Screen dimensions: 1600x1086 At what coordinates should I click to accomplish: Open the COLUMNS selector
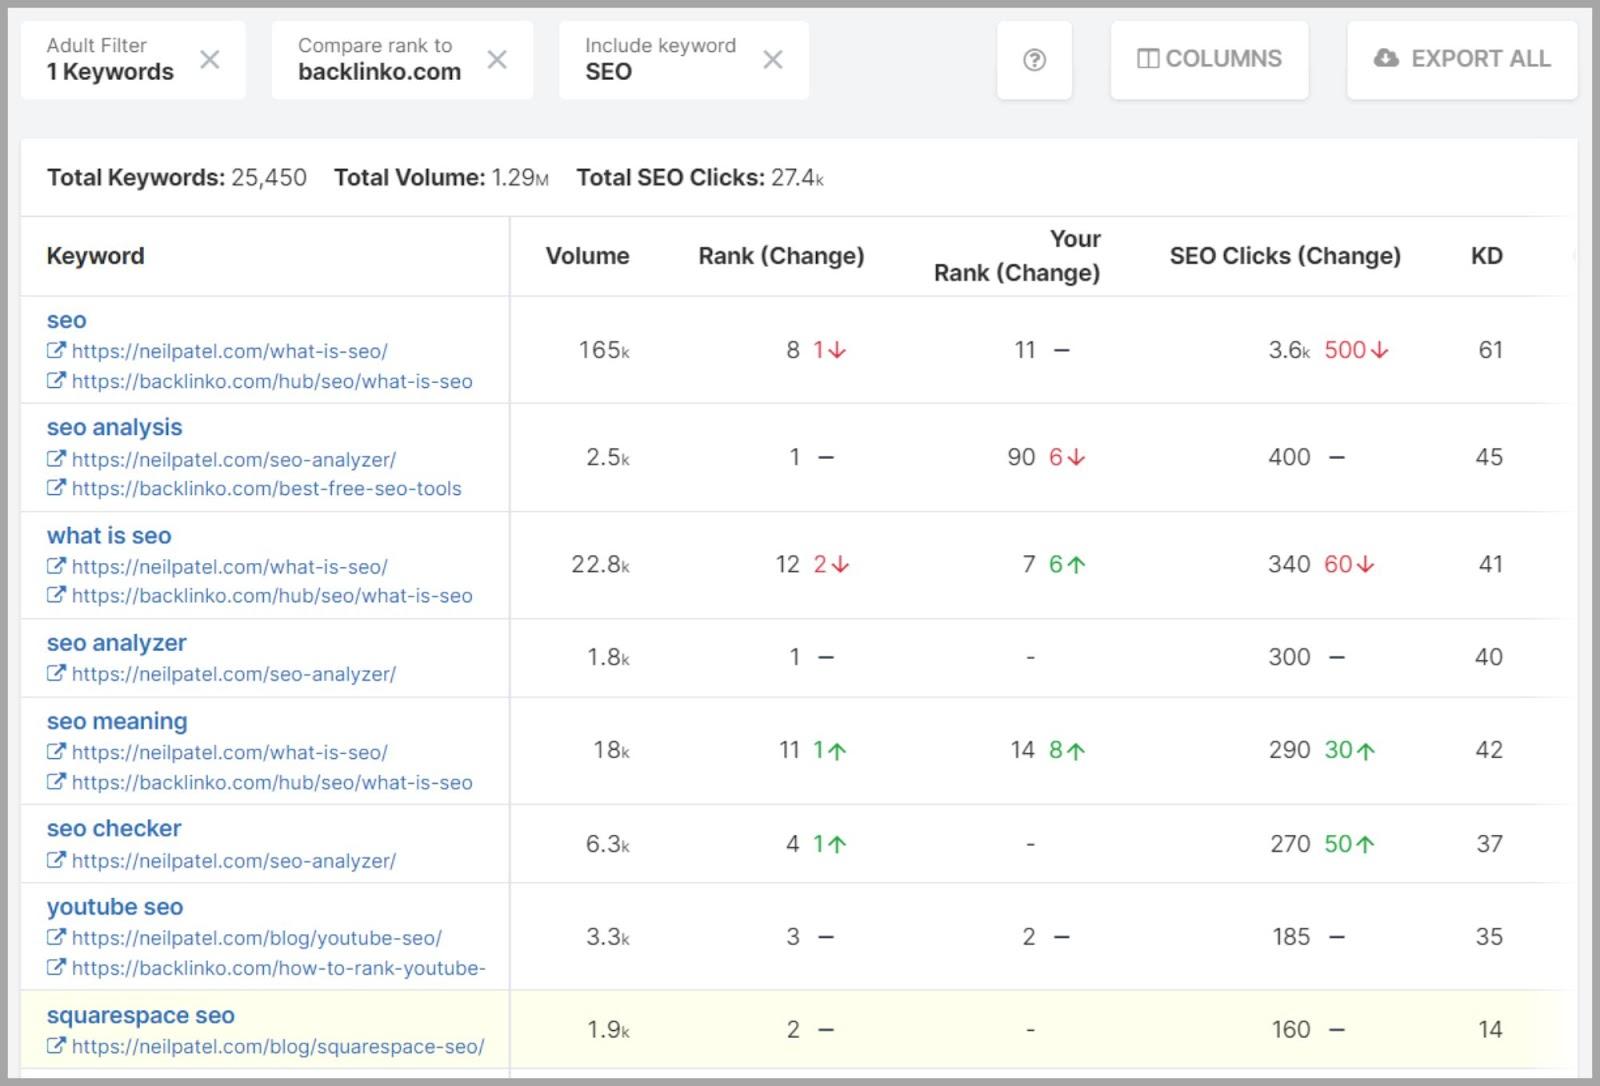click(1209, 59)
